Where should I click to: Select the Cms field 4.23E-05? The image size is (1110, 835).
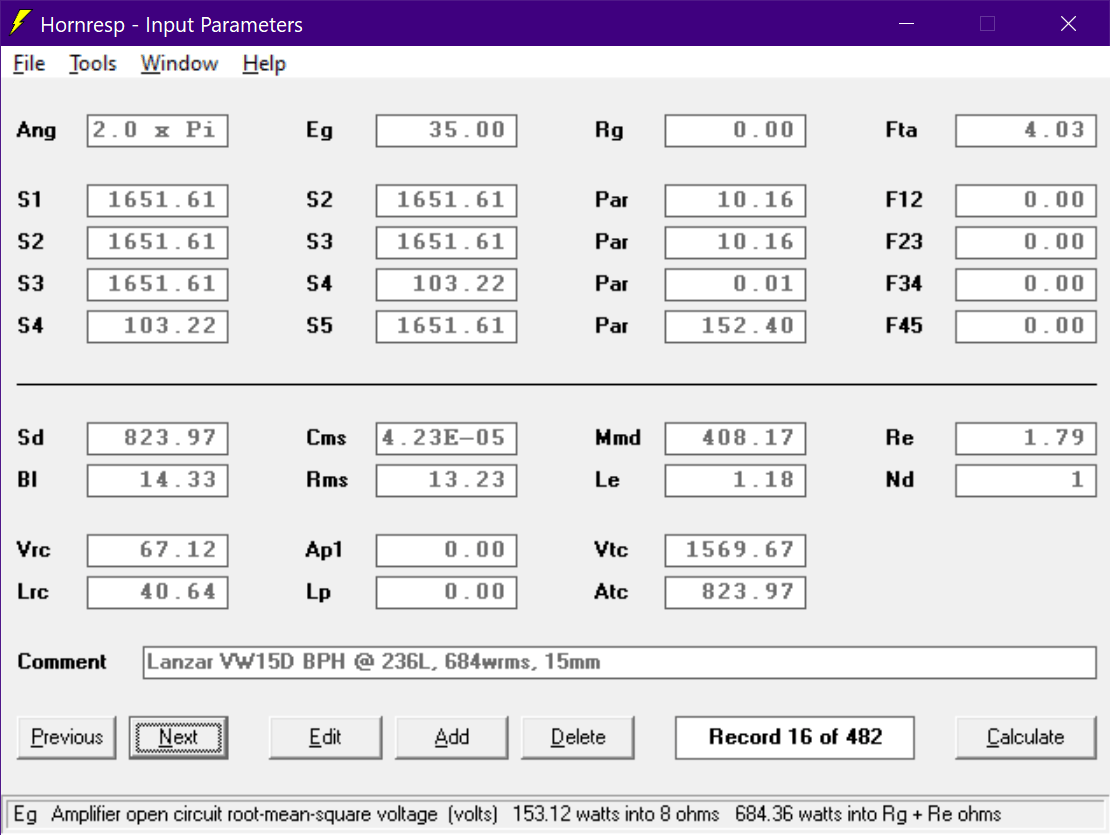446,439
